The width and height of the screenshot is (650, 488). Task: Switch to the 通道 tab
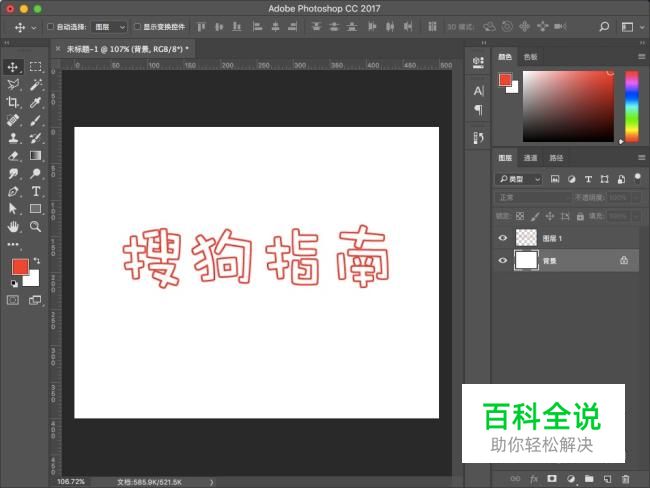click(530, 158)
